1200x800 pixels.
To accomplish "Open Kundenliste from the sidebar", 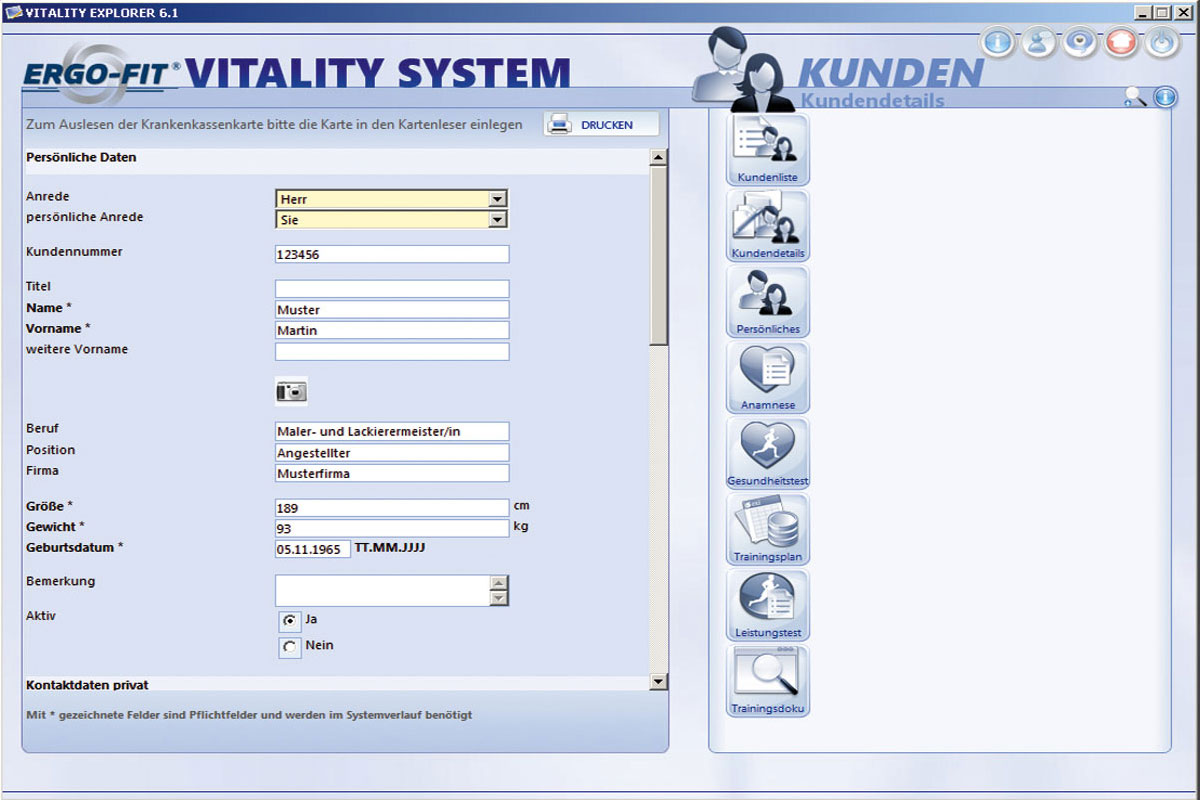I will [x=768, y=150].
